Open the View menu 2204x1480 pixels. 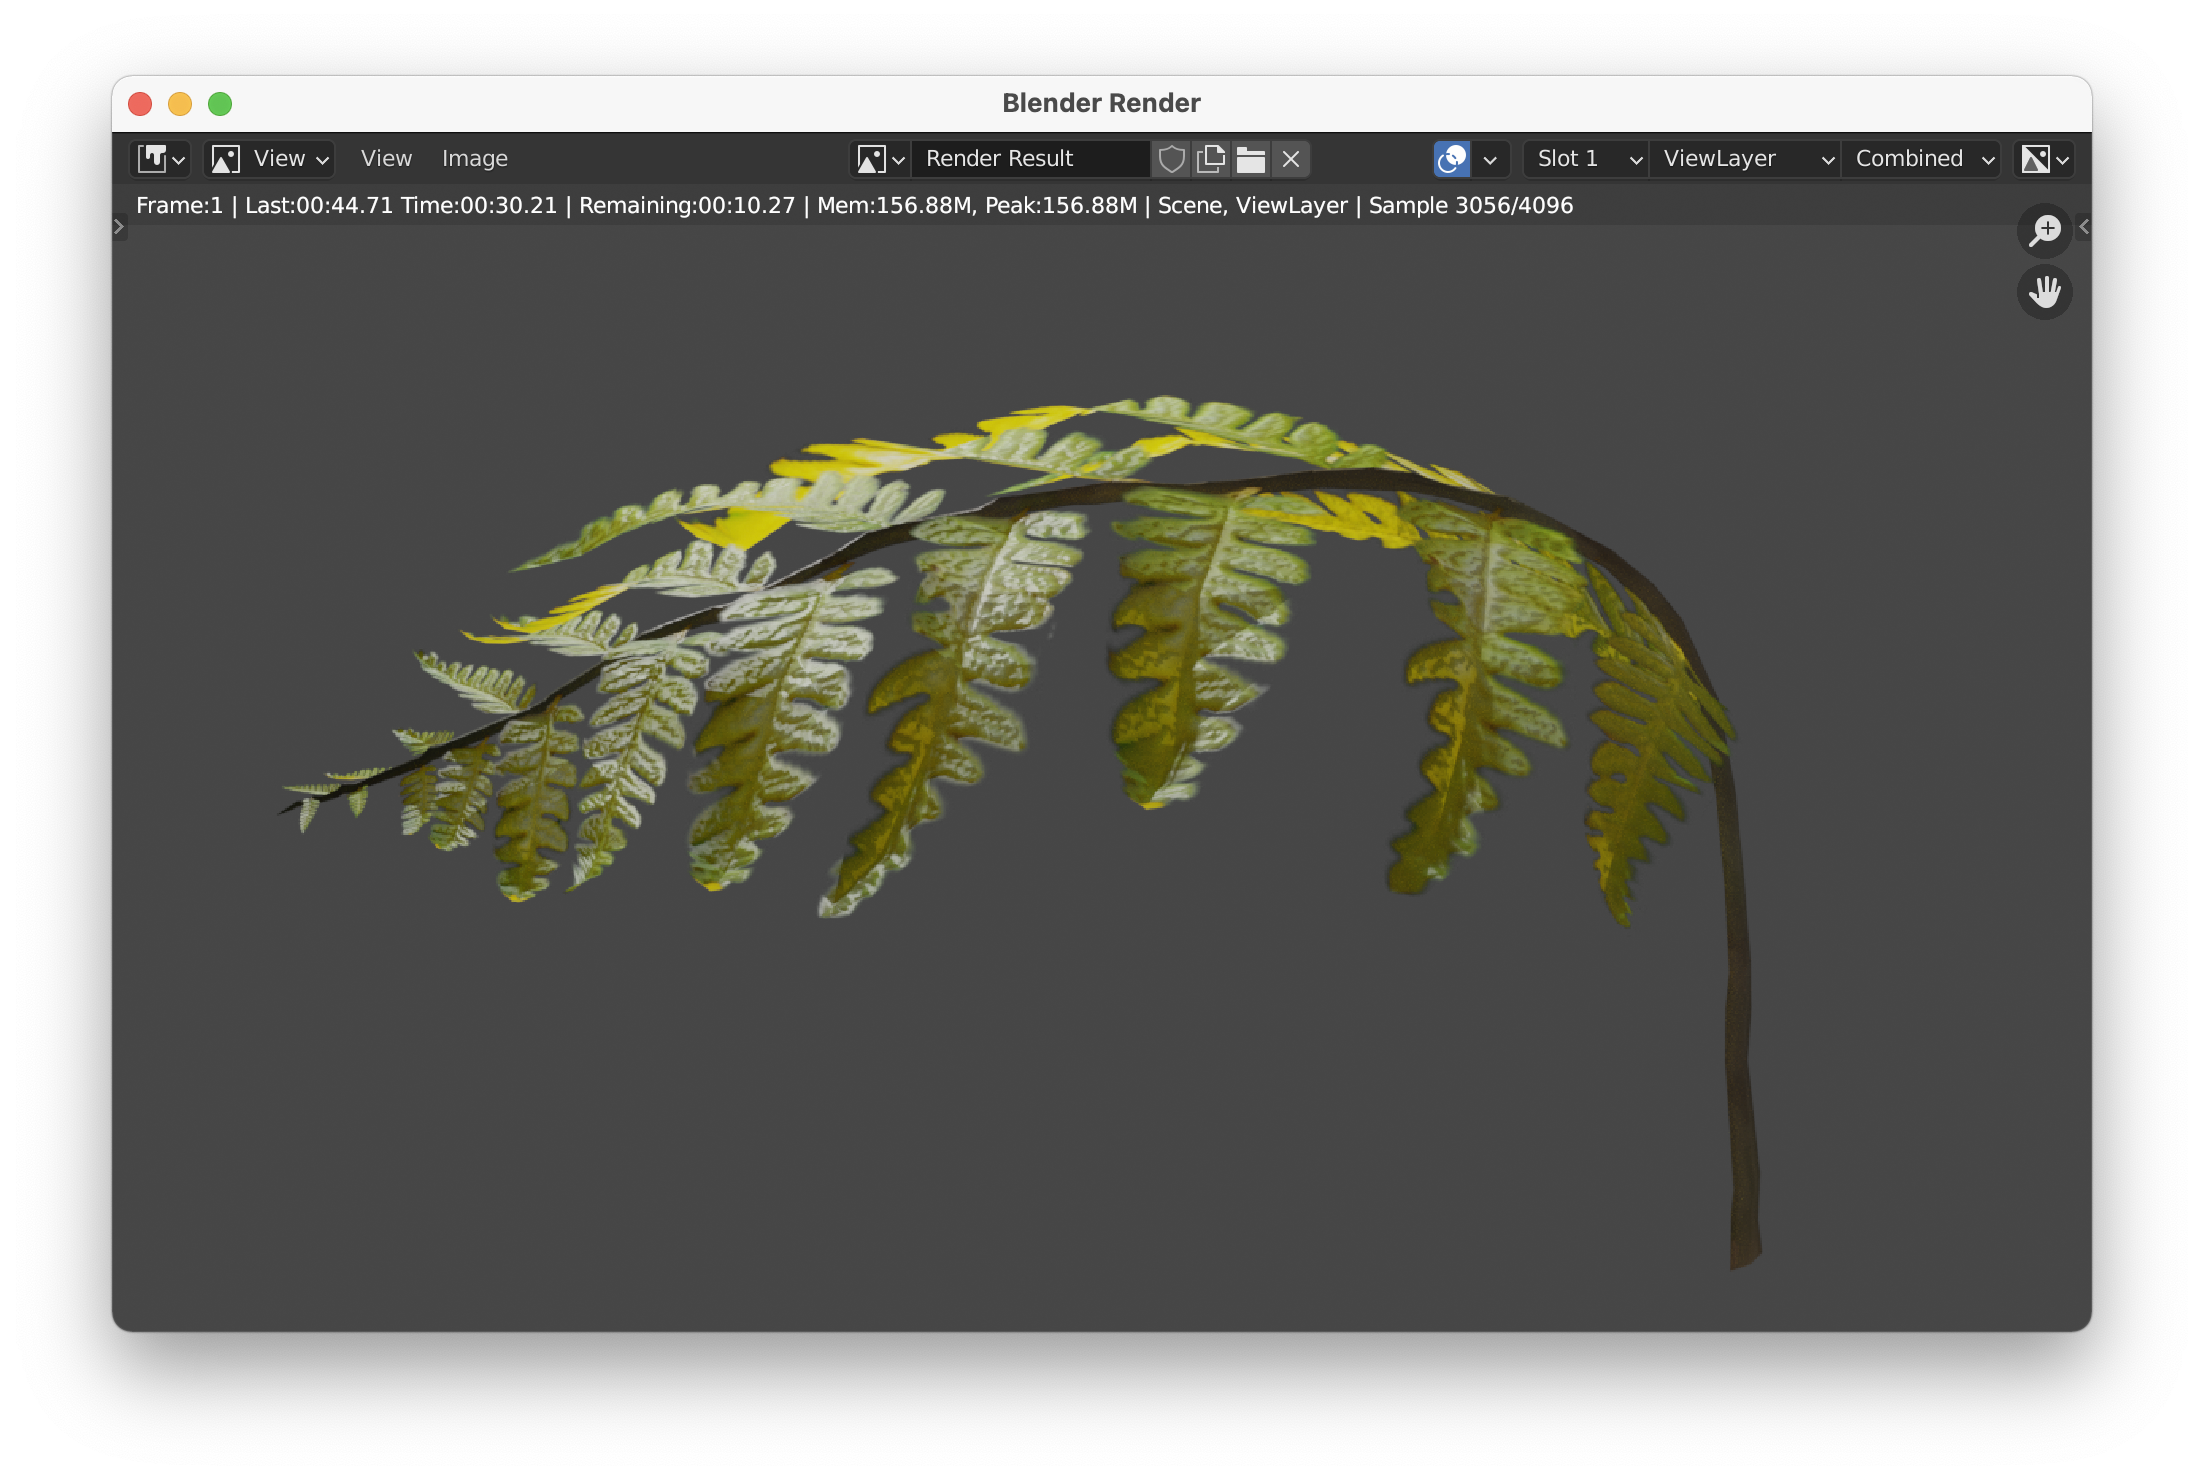point(386,159)
